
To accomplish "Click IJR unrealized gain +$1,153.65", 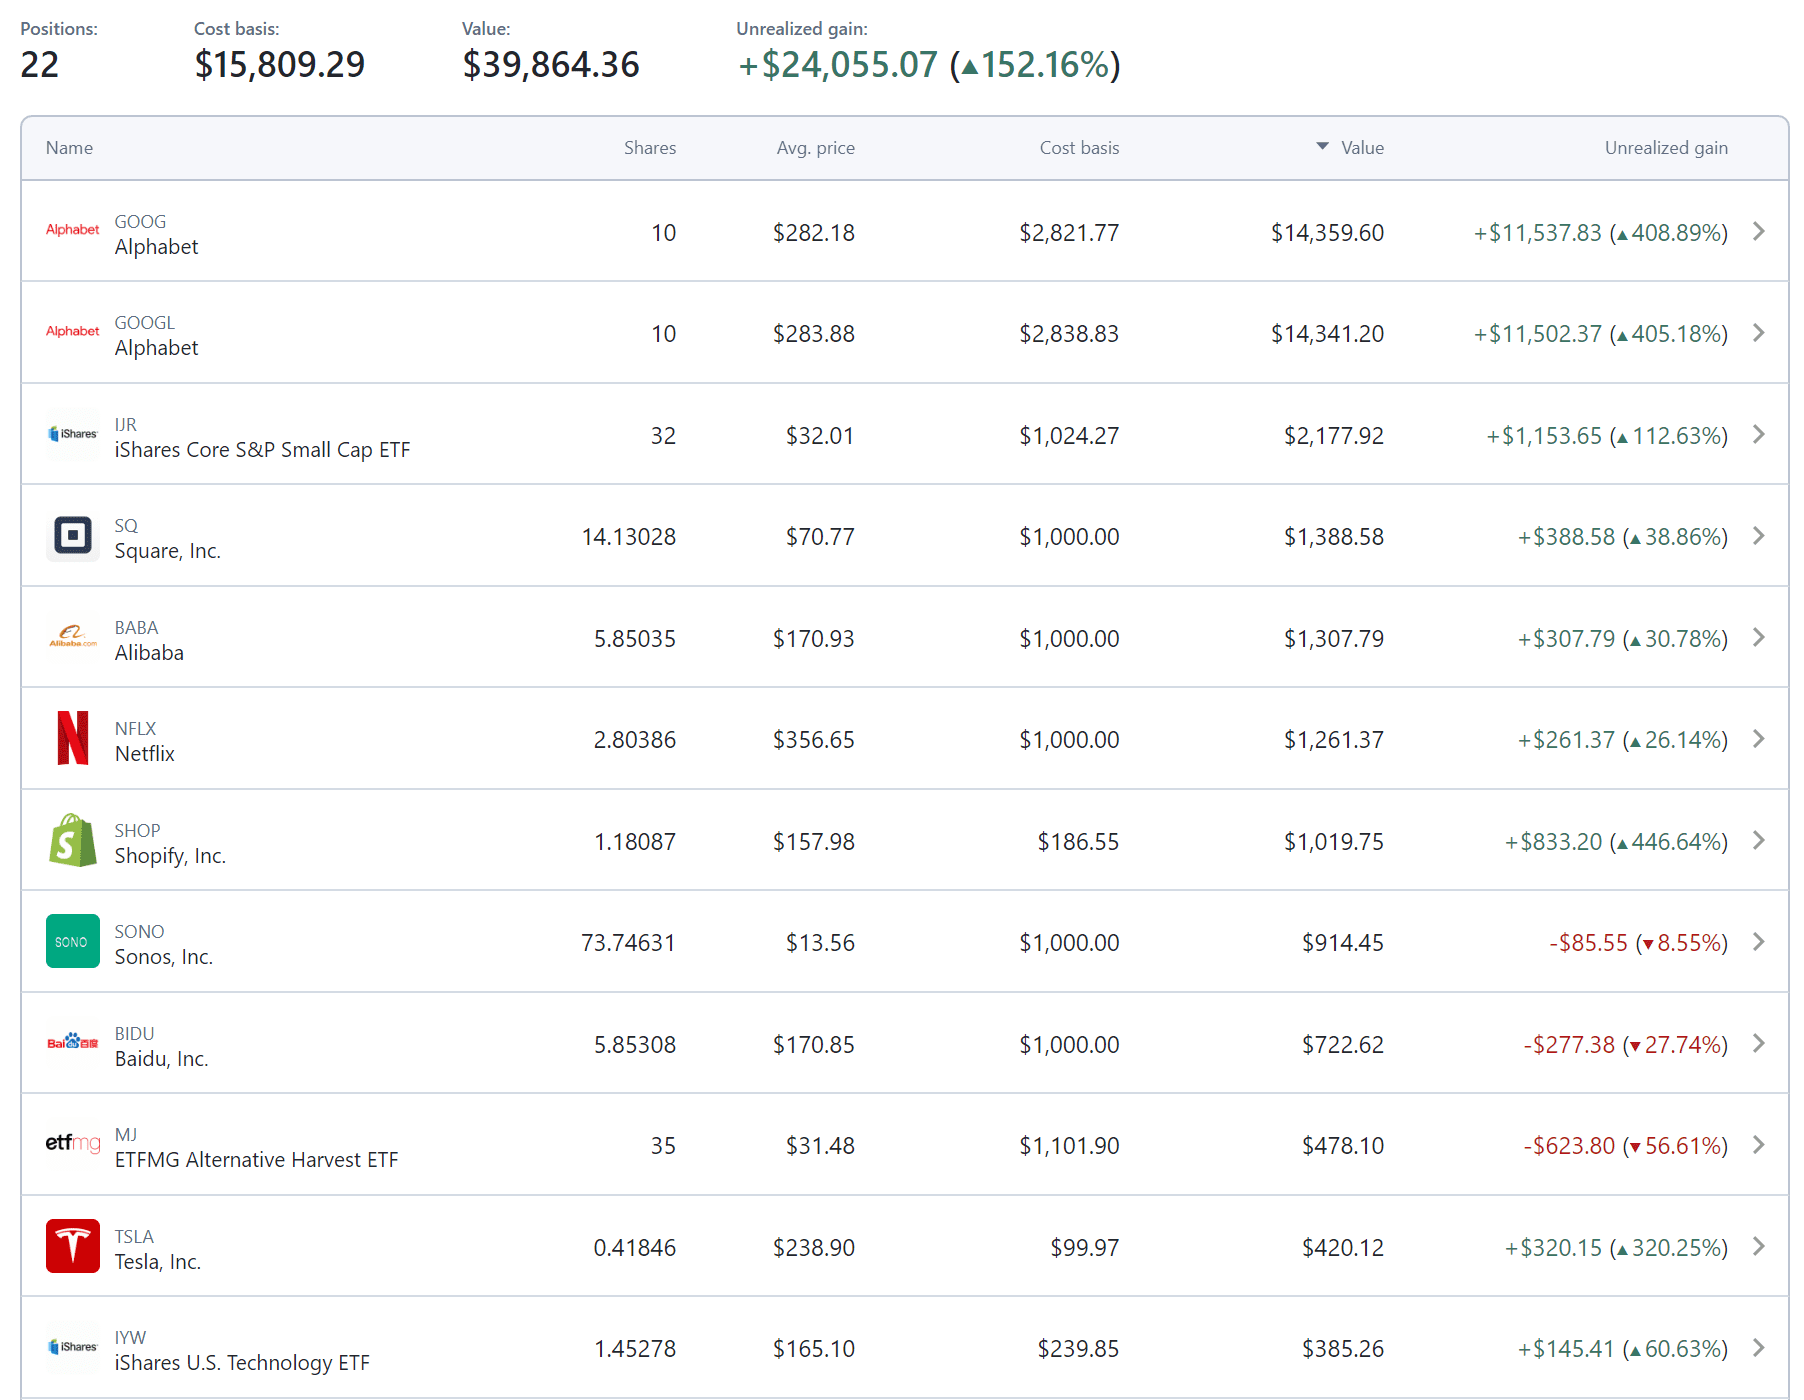I will pyautogui.click(x=1544, y=436).
